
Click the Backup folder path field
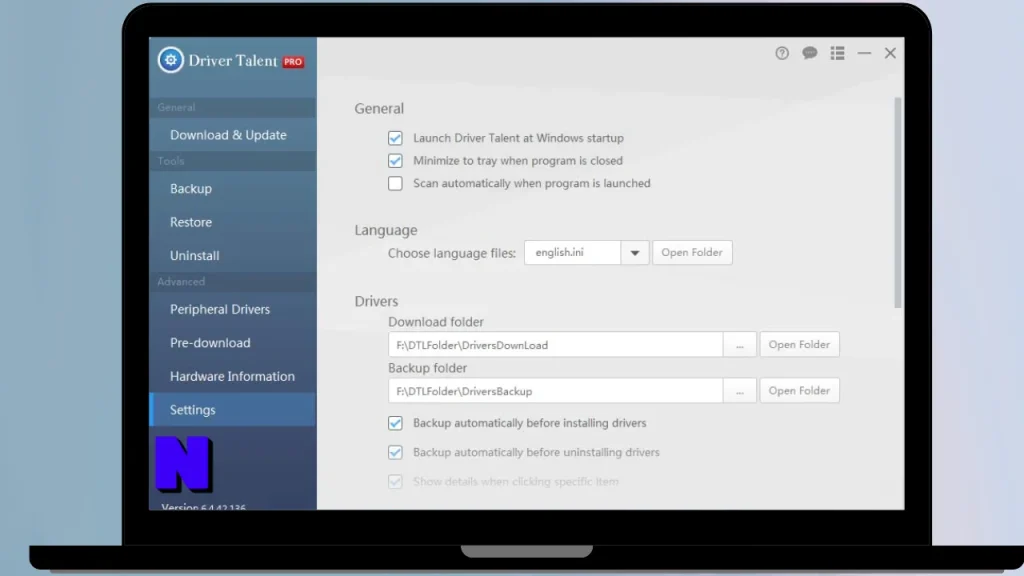[x=555, y=391]
